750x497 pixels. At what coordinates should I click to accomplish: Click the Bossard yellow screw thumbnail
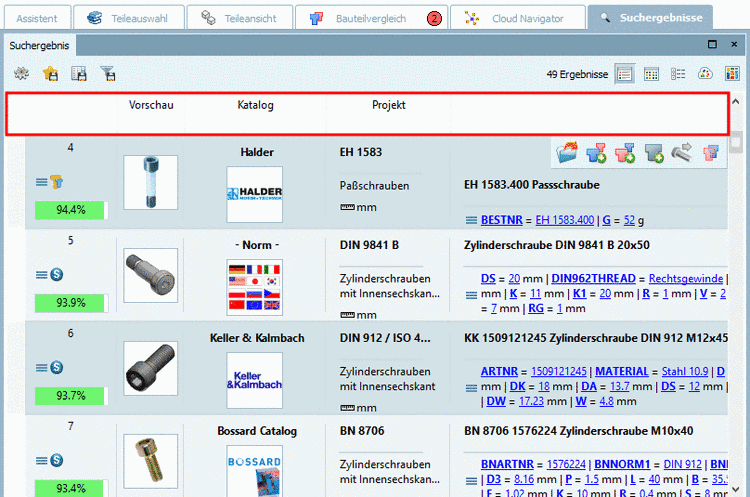[x=151, y=461]
